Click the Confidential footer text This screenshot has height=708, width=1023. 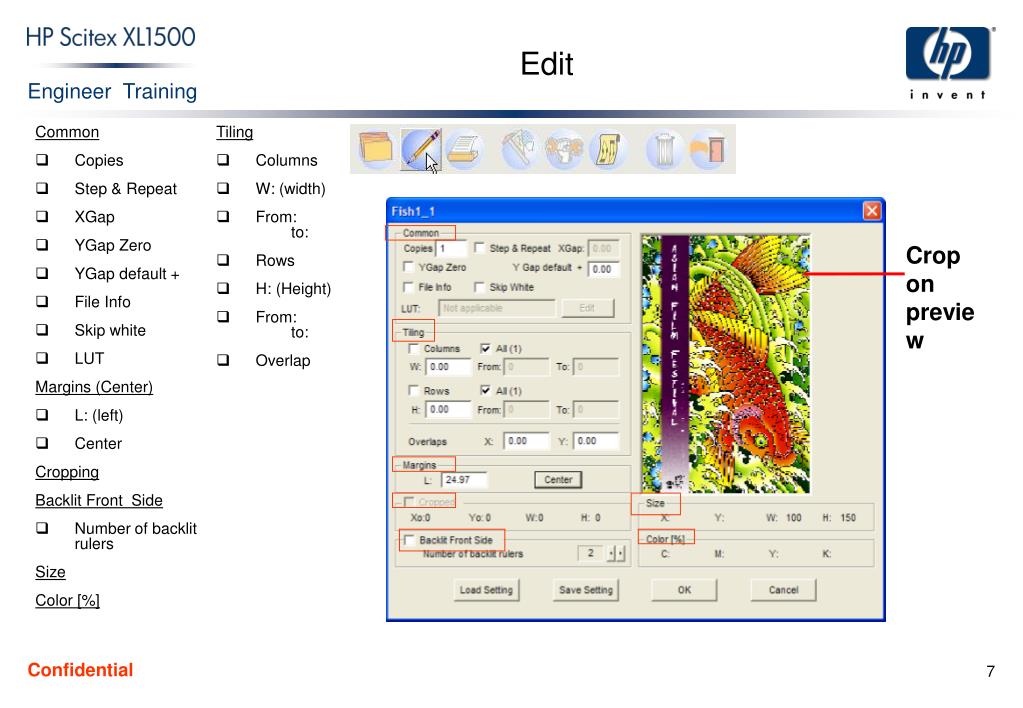coord(80,670)
